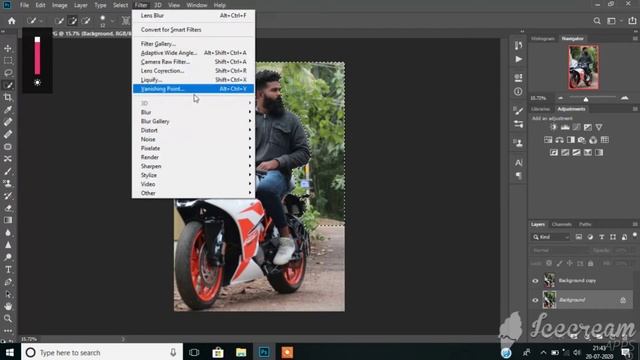
Task: Click the pink vertical brightness bar
Action: (x=37, y=56)
